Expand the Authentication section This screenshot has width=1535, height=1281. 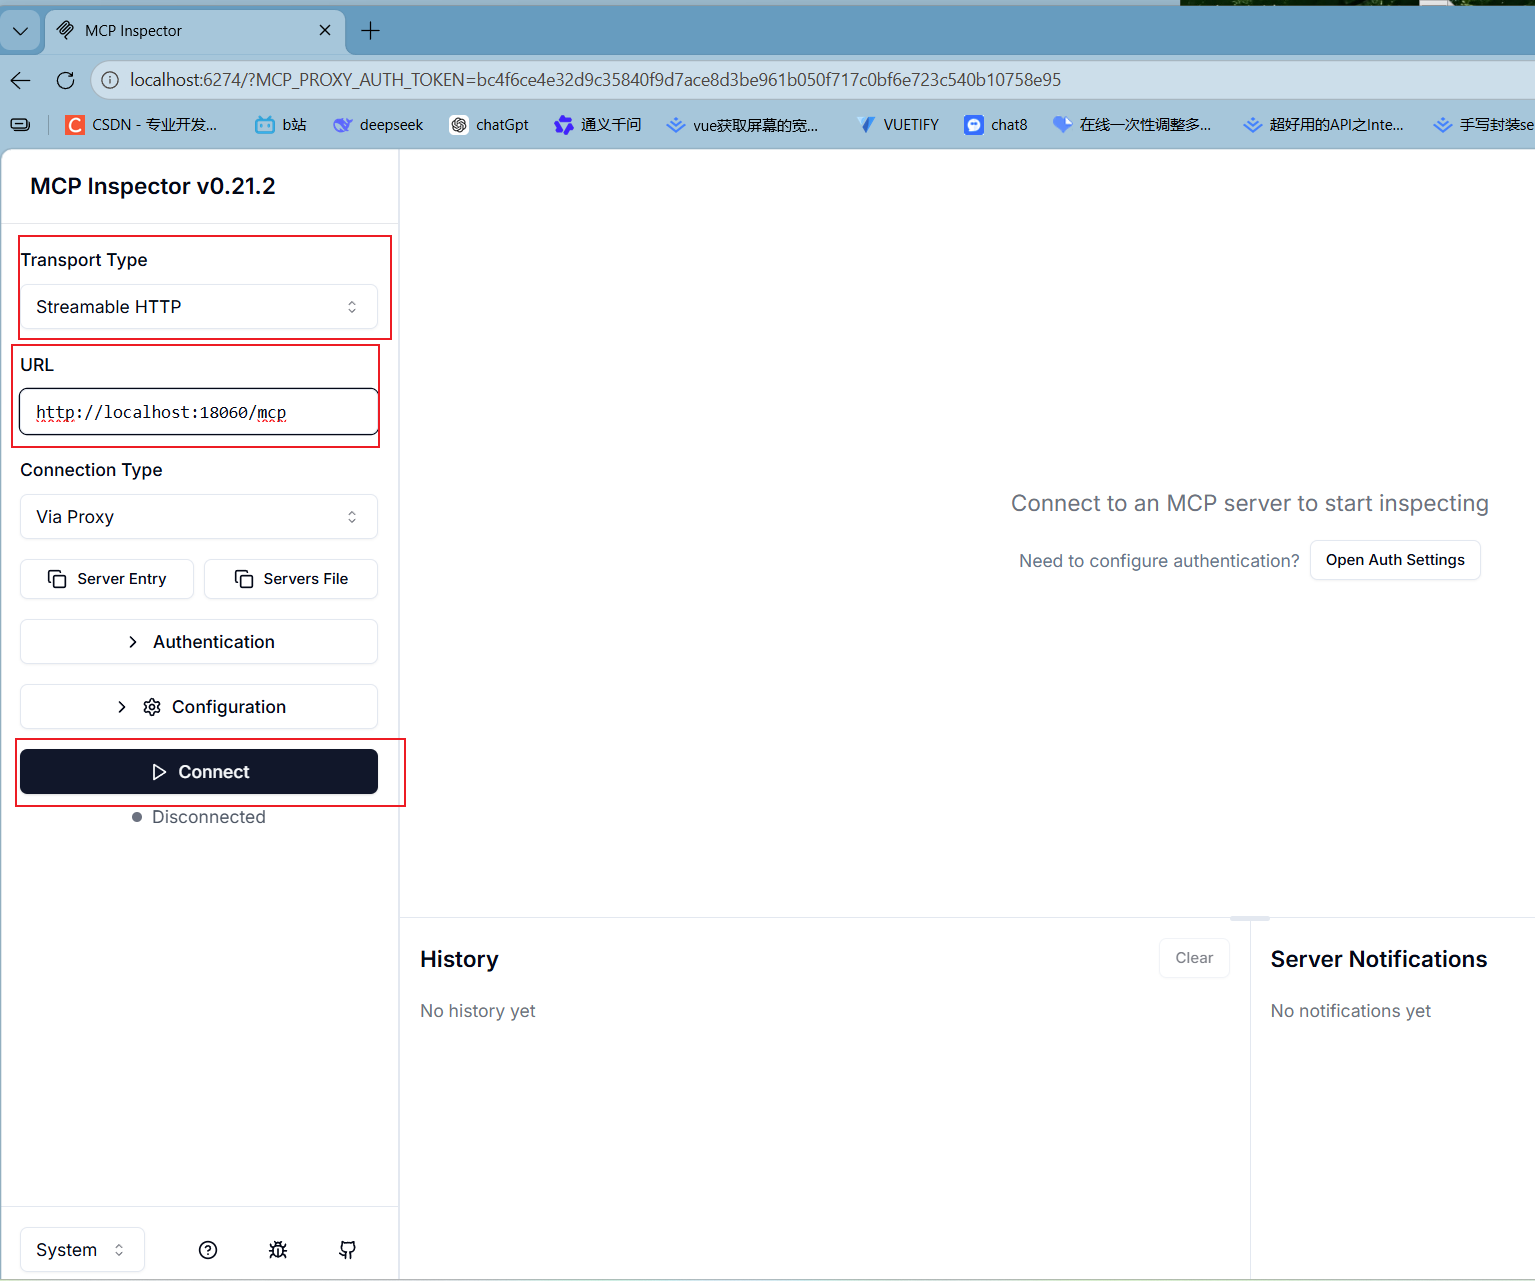click(x=199, y=642)
